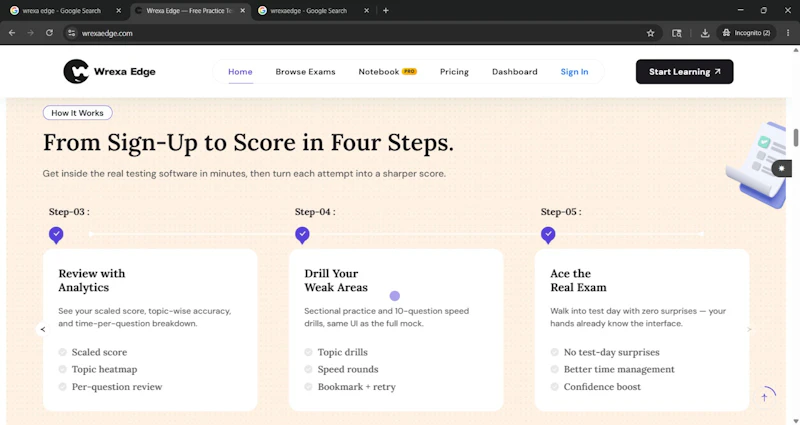Click the check icon beside Bookmark + retry
The width and height of the screenshot is (800, 425).
click(x=308, y=387)
